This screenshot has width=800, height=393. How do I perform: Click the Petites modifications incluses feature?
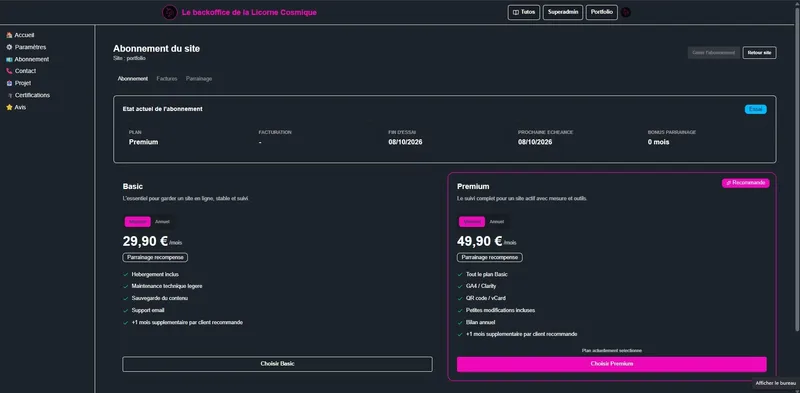[501, 310]
